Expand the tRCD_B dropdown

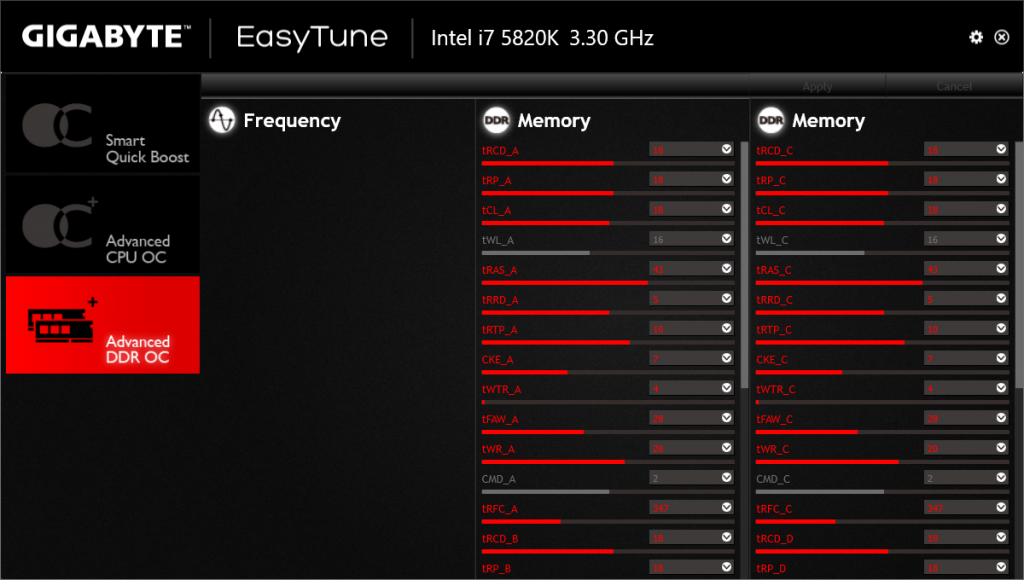(x=726, y=538)
